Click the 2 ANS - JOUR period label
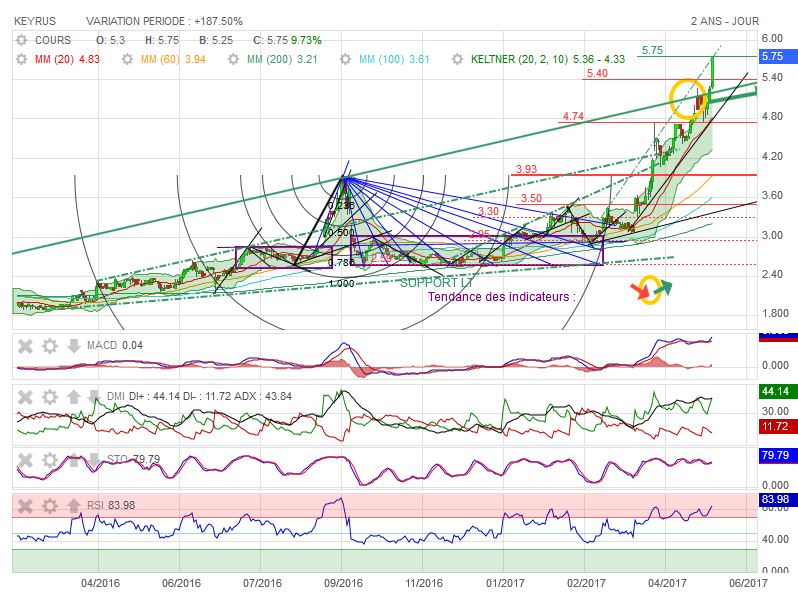The height and width of the screenshot is (594, 798). (725, 21)
